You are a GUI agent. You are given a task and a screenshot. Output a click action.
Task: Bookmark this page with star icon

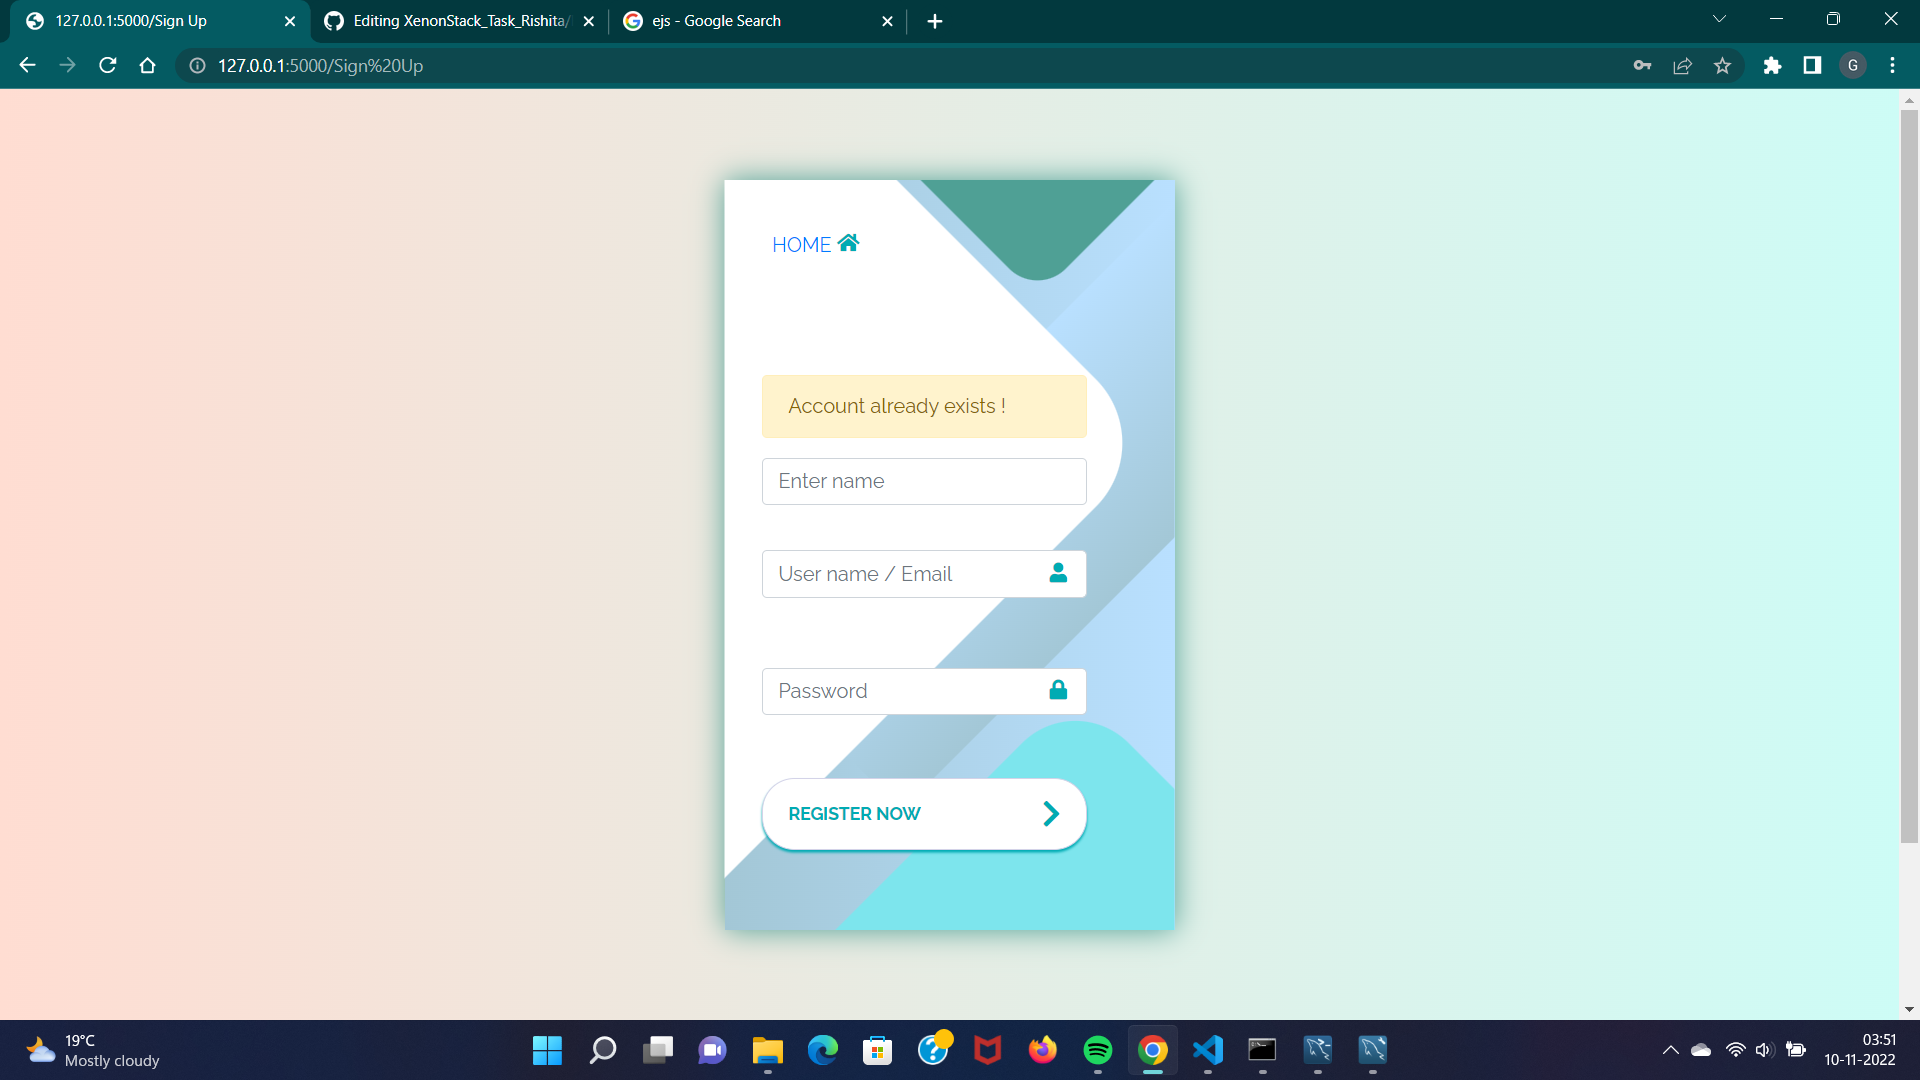point(1722,66)
